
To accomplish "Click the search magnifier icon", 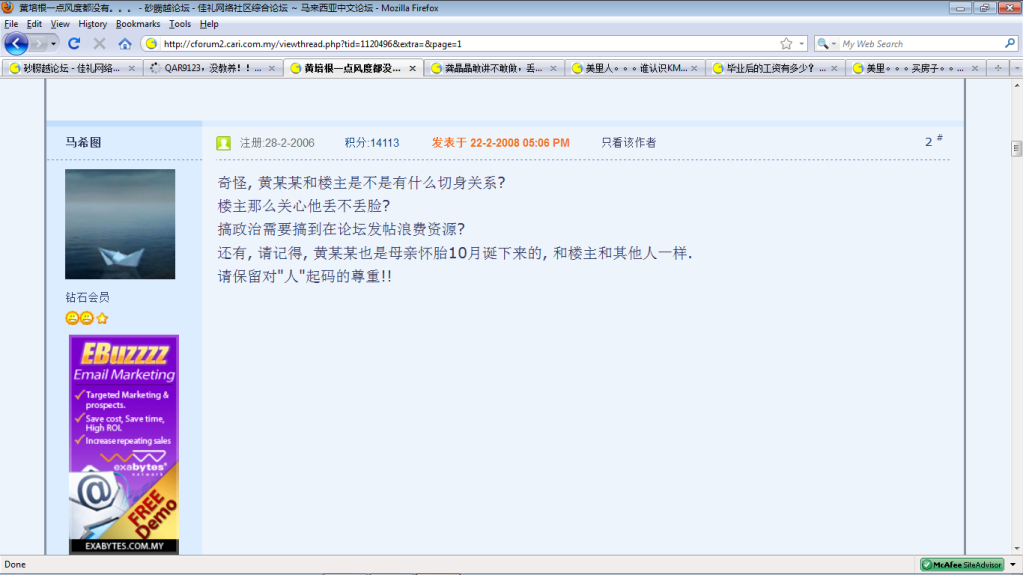I will click(1010, 44).
